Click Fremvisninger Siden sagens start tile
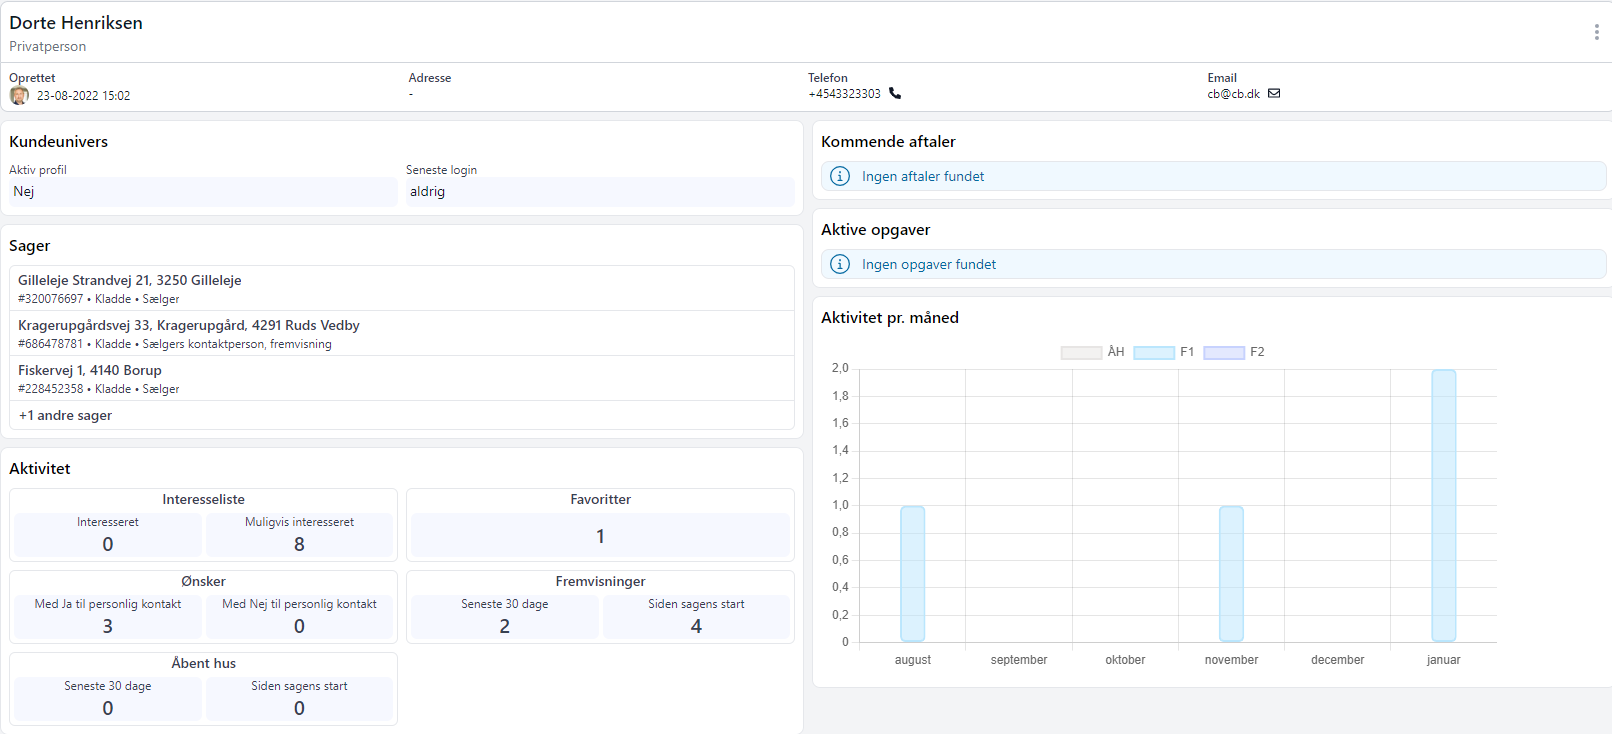The image size is (1612, 734). (696, 617)
